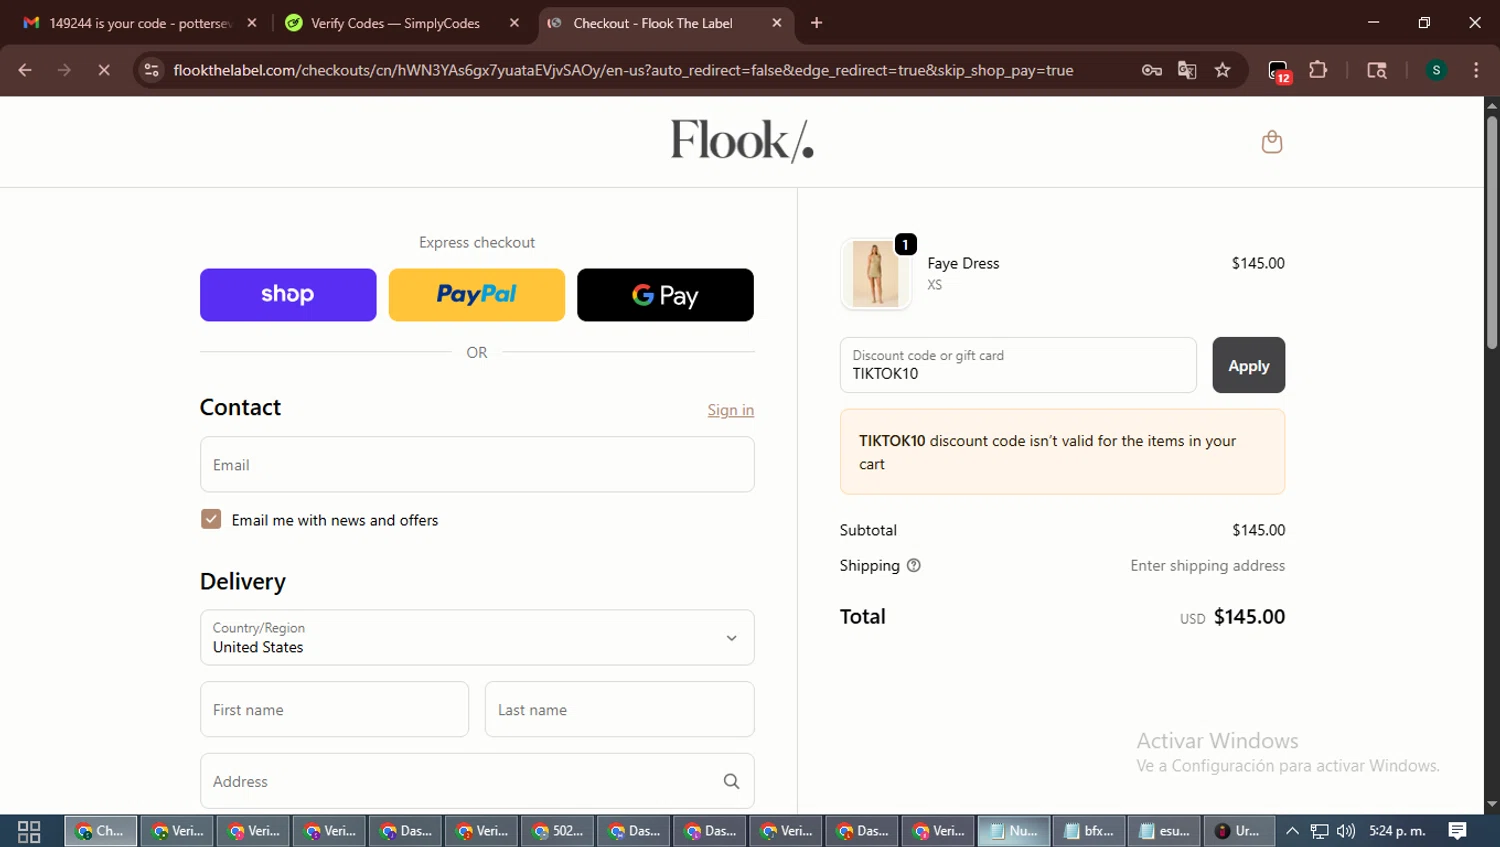Viewport: 1500px width, 847px height.
Task: Pay with Google Pay button
Action: [665, 295]
